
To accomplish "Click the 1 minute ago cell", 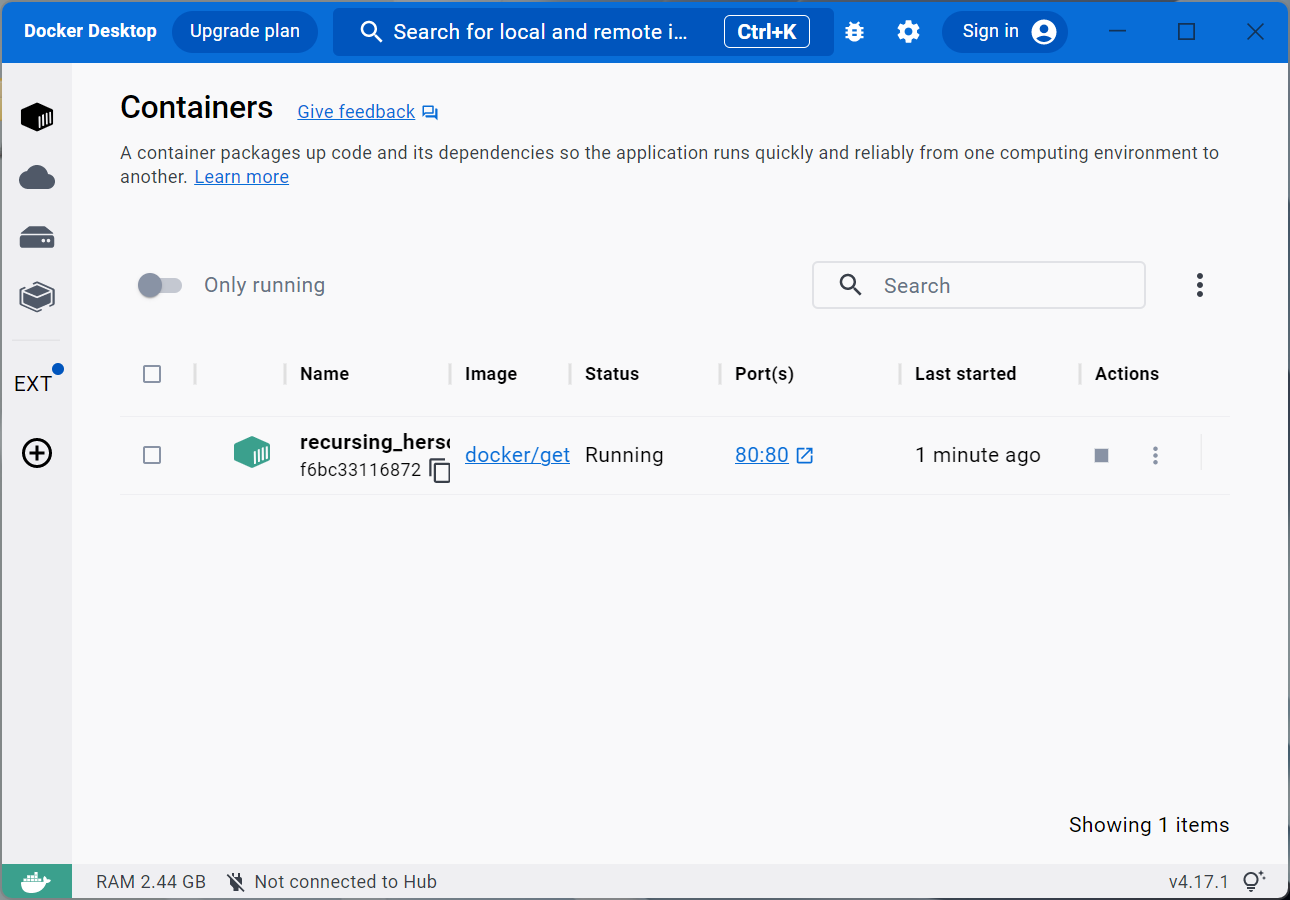I will [978, 455].
